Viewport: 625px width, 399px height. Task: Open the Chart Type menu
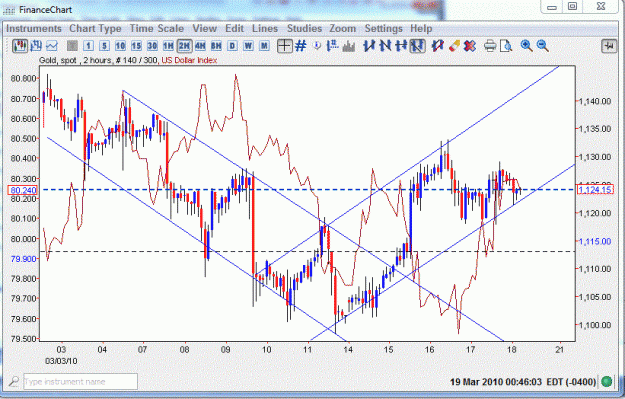[95, 29]
